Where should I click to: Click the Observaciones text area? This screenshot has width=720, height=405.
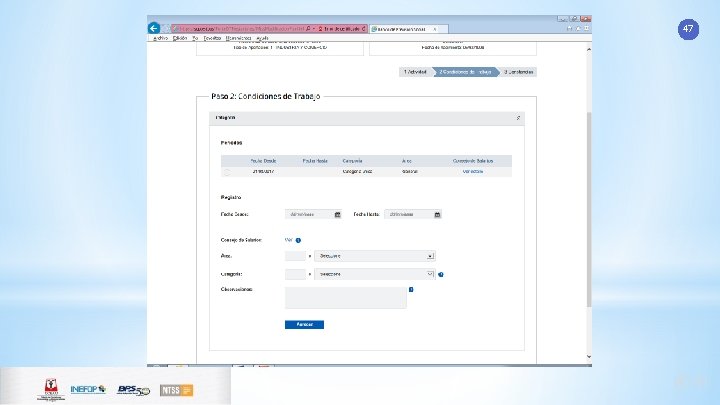click(345, 298)
